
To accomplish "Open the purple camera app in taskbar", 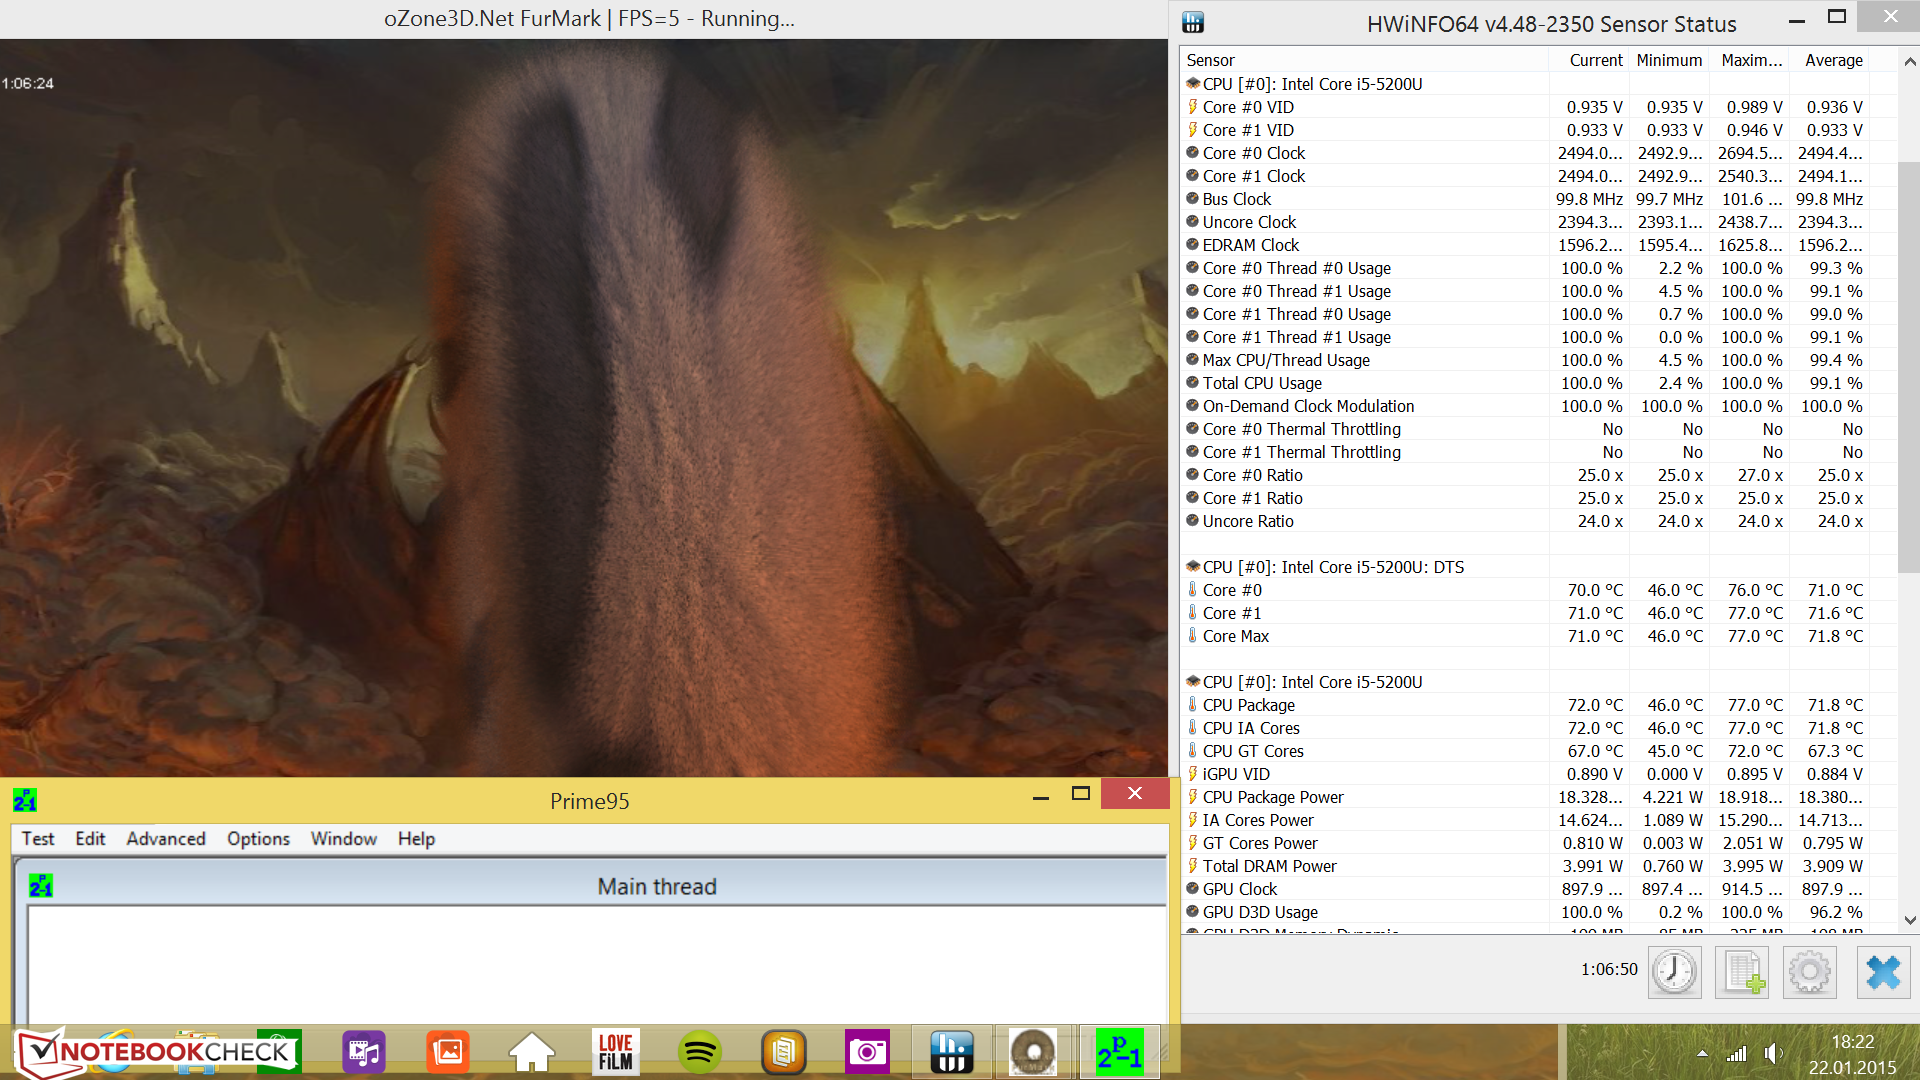I will click(867, 1052).
